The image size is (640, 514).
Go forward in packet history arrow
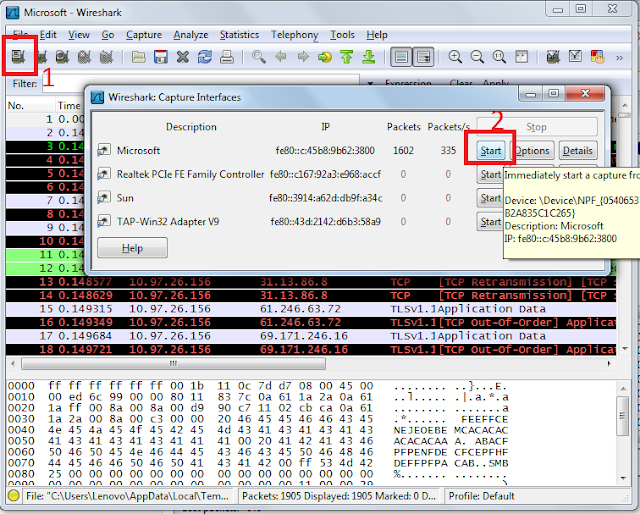(303, 57)
